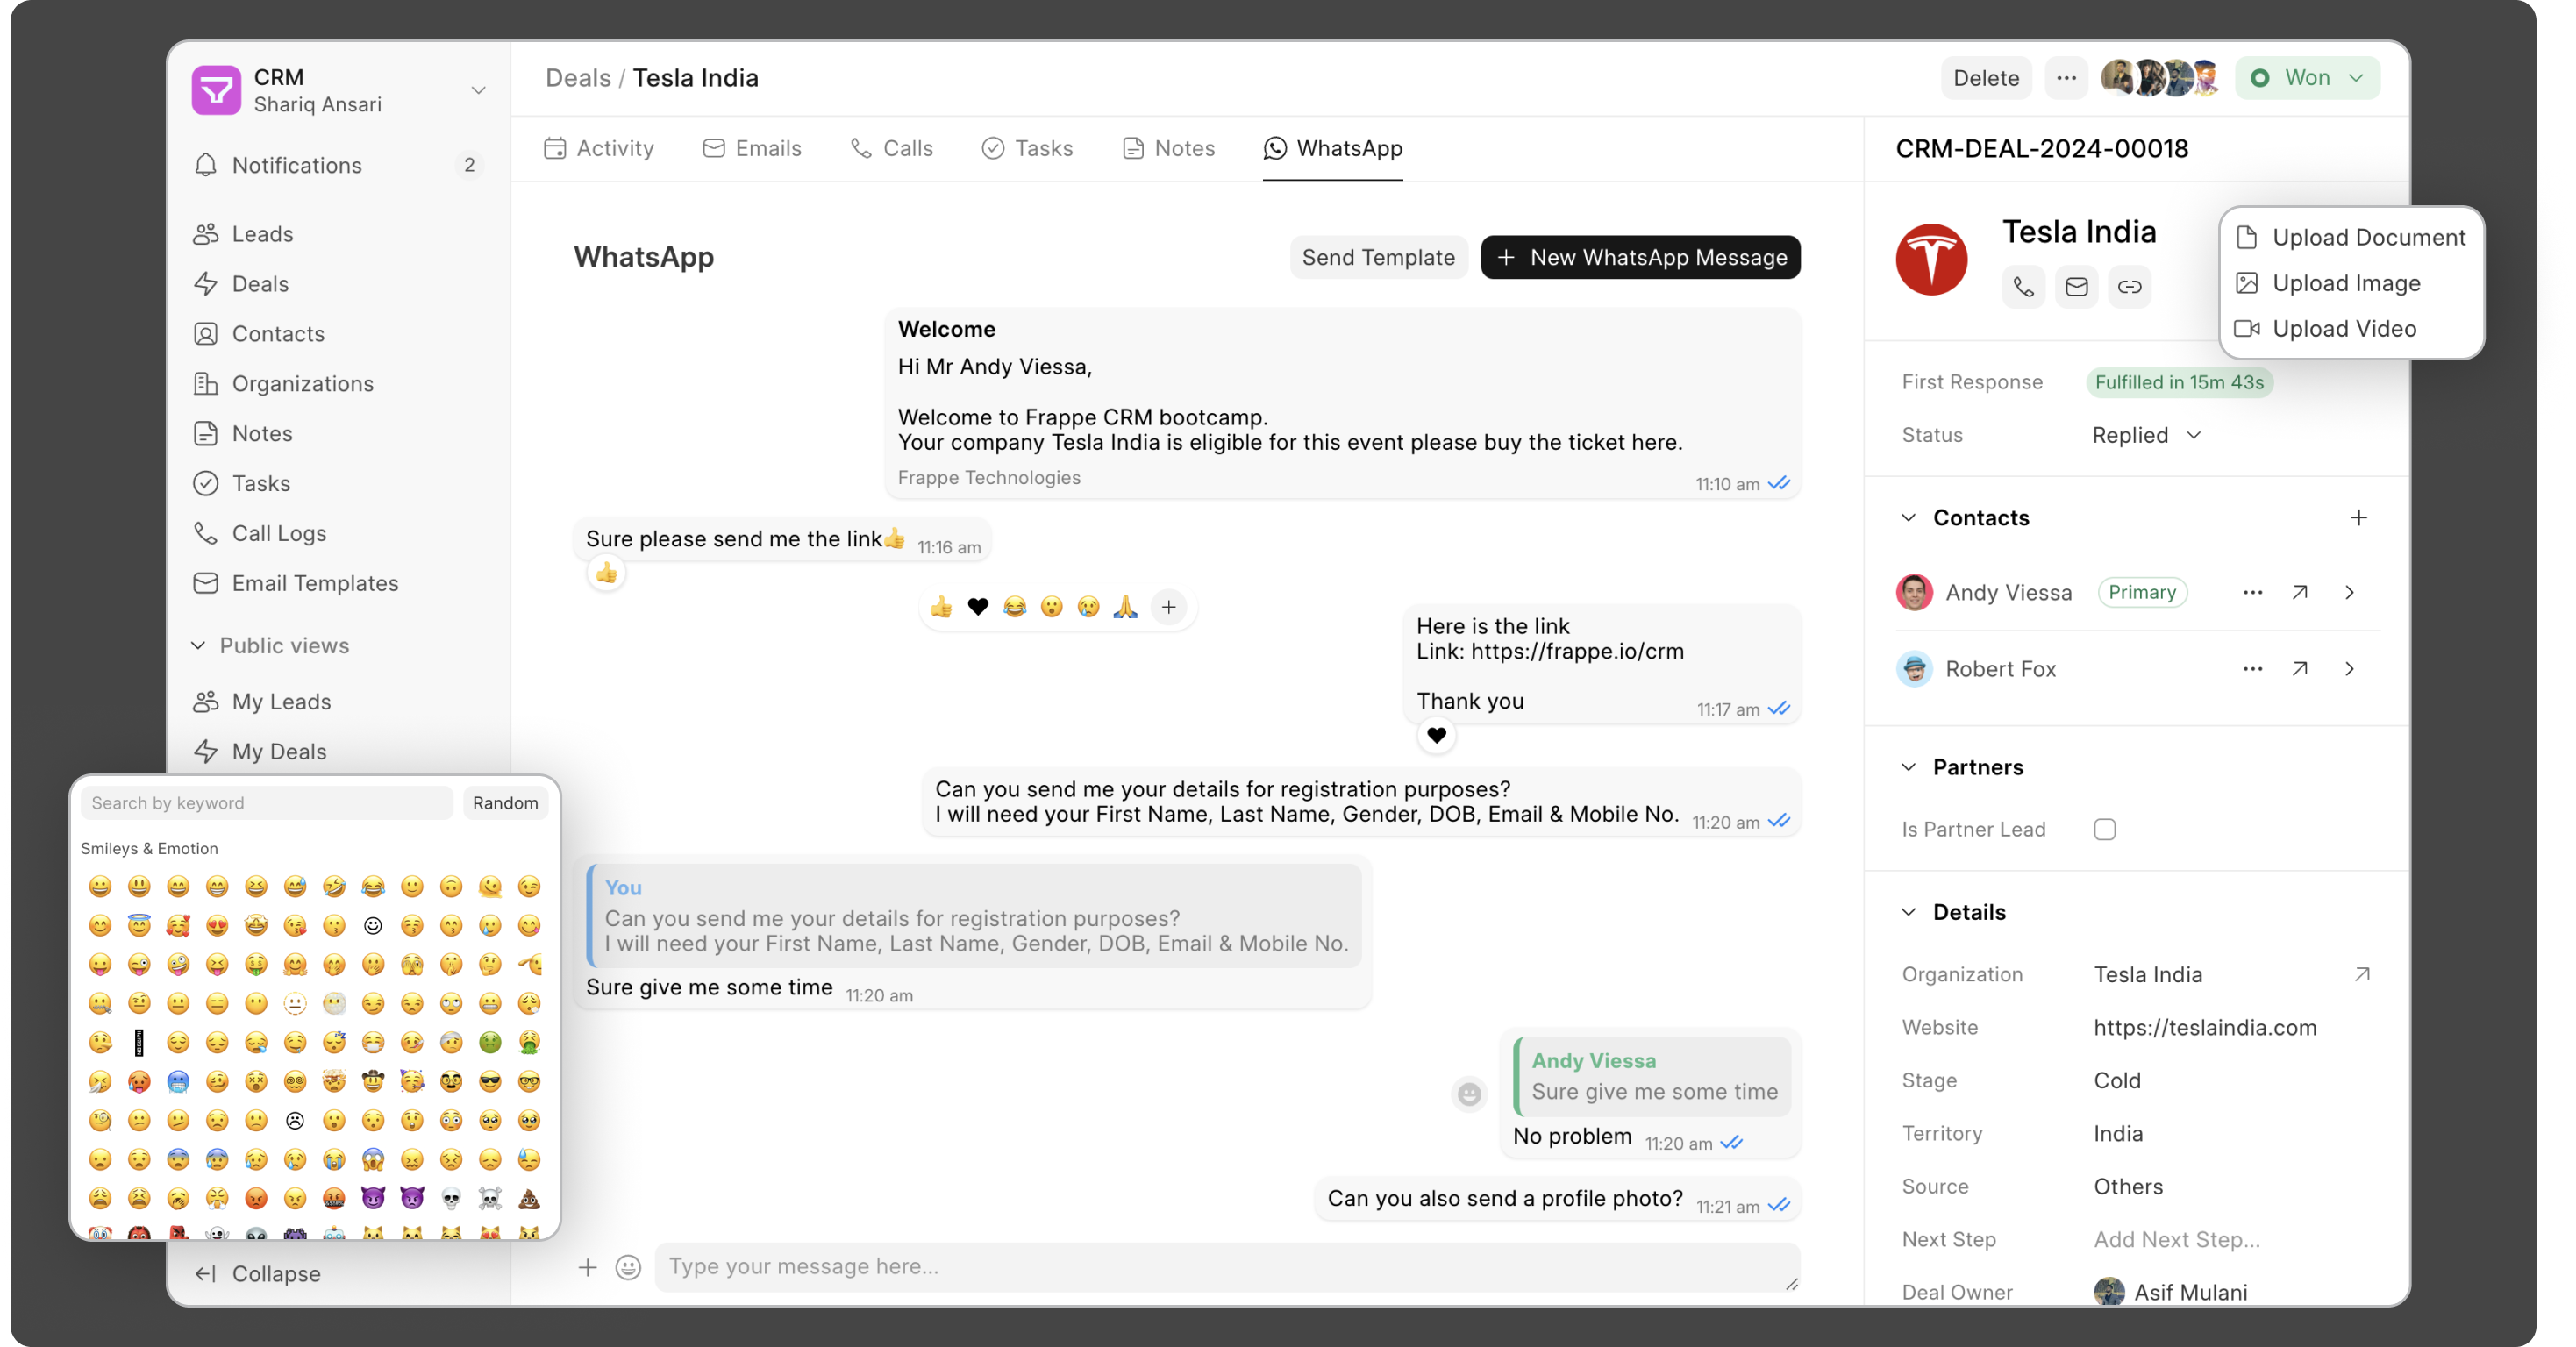
Task: Click the https://teslaindia.com website value
Action: (2205, 1027)
